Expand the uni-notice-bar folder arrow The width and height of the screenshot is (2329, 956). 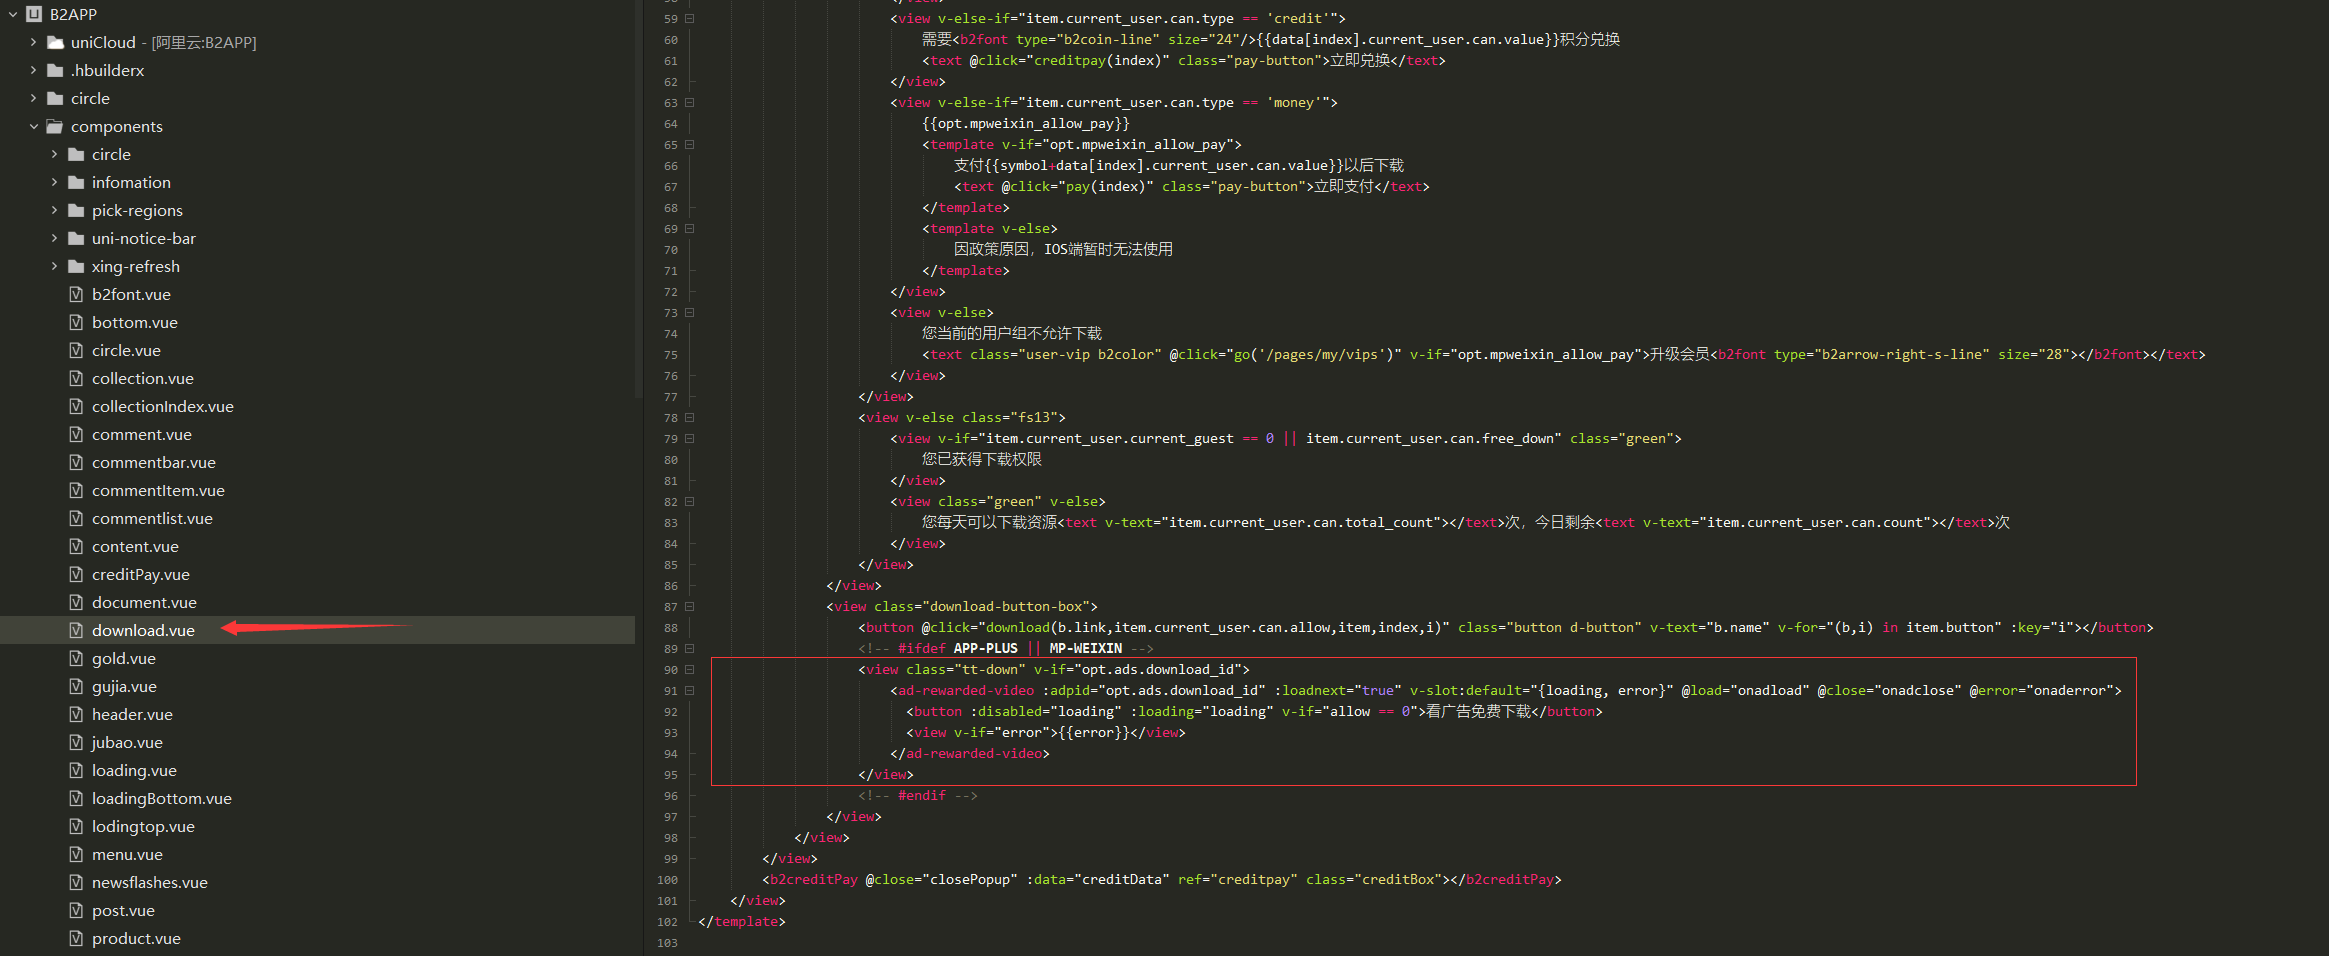[55, 238]
